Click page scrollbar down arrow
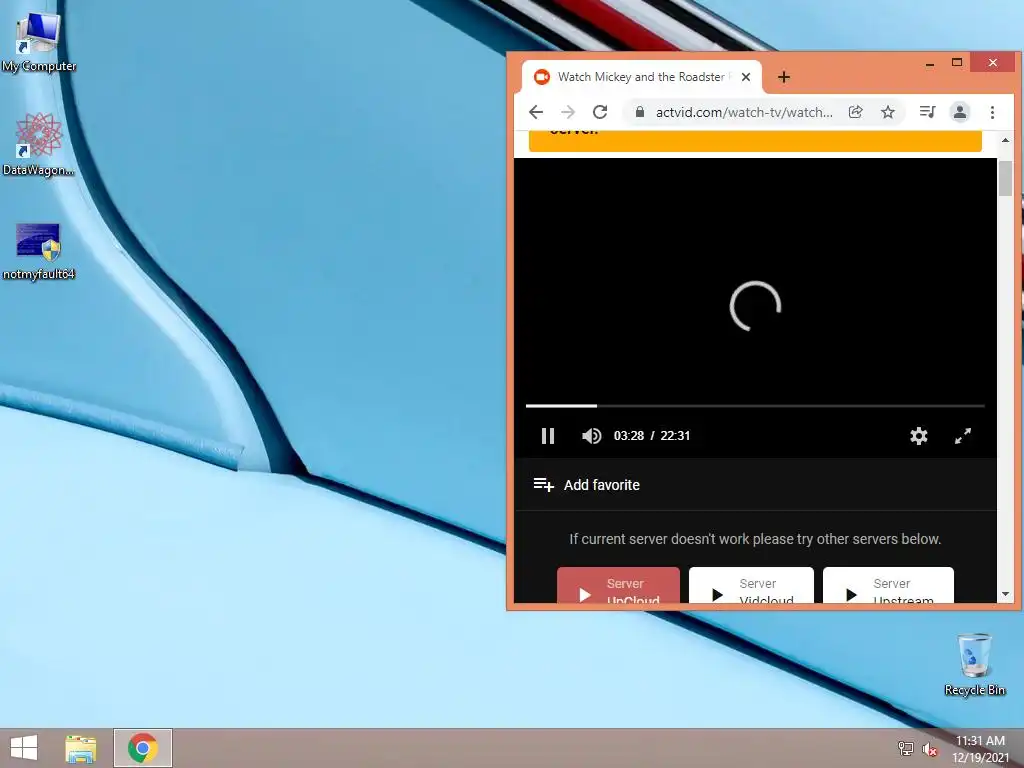Image resolution: width=1024 pixels, height=768 pixels. 1005,594
